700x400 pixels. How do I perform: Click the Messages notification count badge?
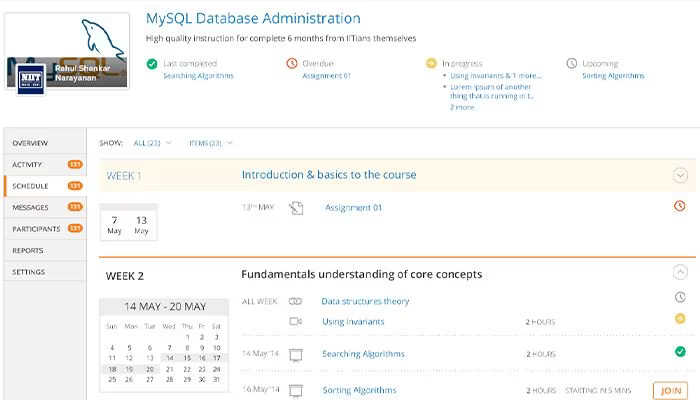point(75,207)
